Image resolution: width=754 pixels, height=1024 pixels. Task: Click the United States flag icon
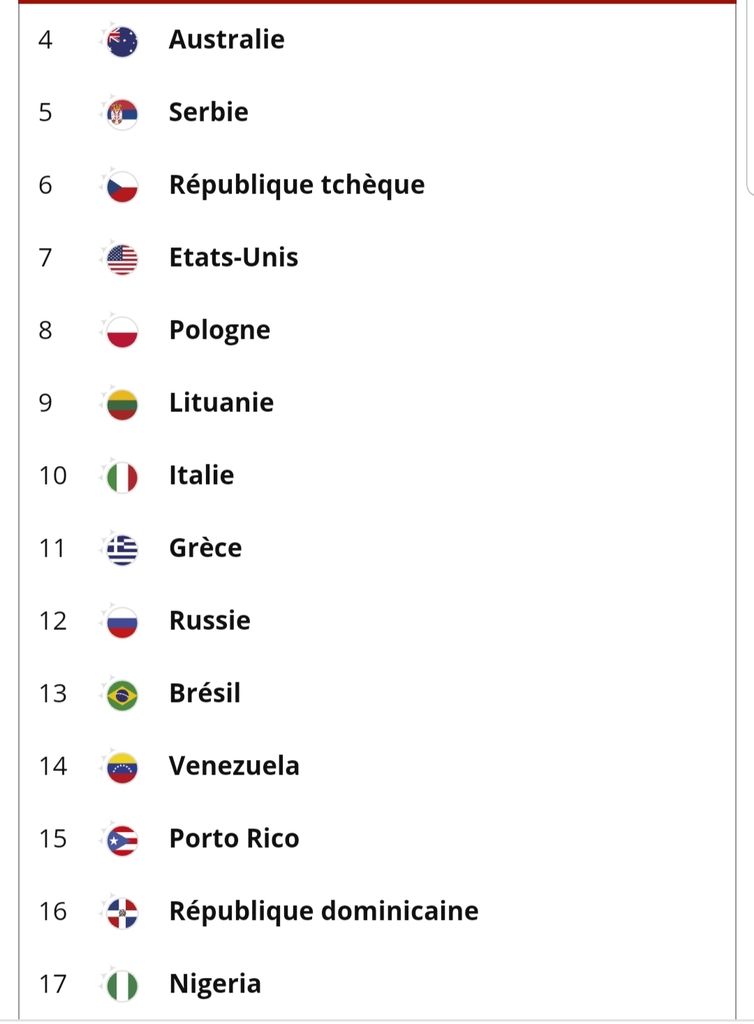click(x=122, y=259)
